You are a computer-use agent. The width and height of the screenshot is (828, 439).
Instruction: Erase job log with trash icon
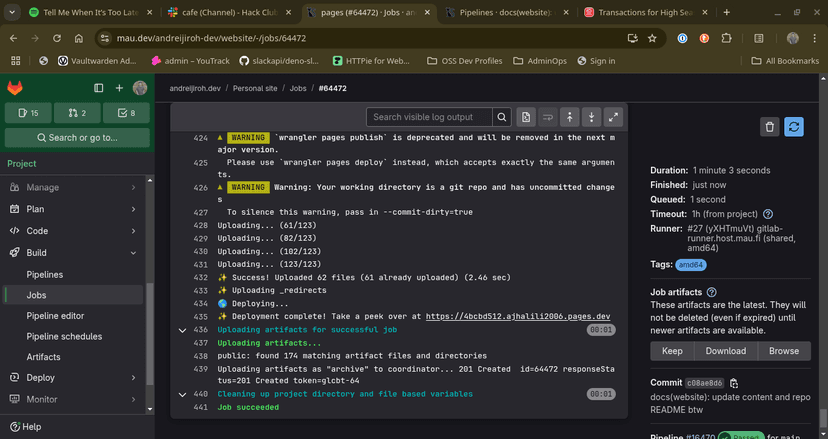pyautogui.click(x=769, y=127)
